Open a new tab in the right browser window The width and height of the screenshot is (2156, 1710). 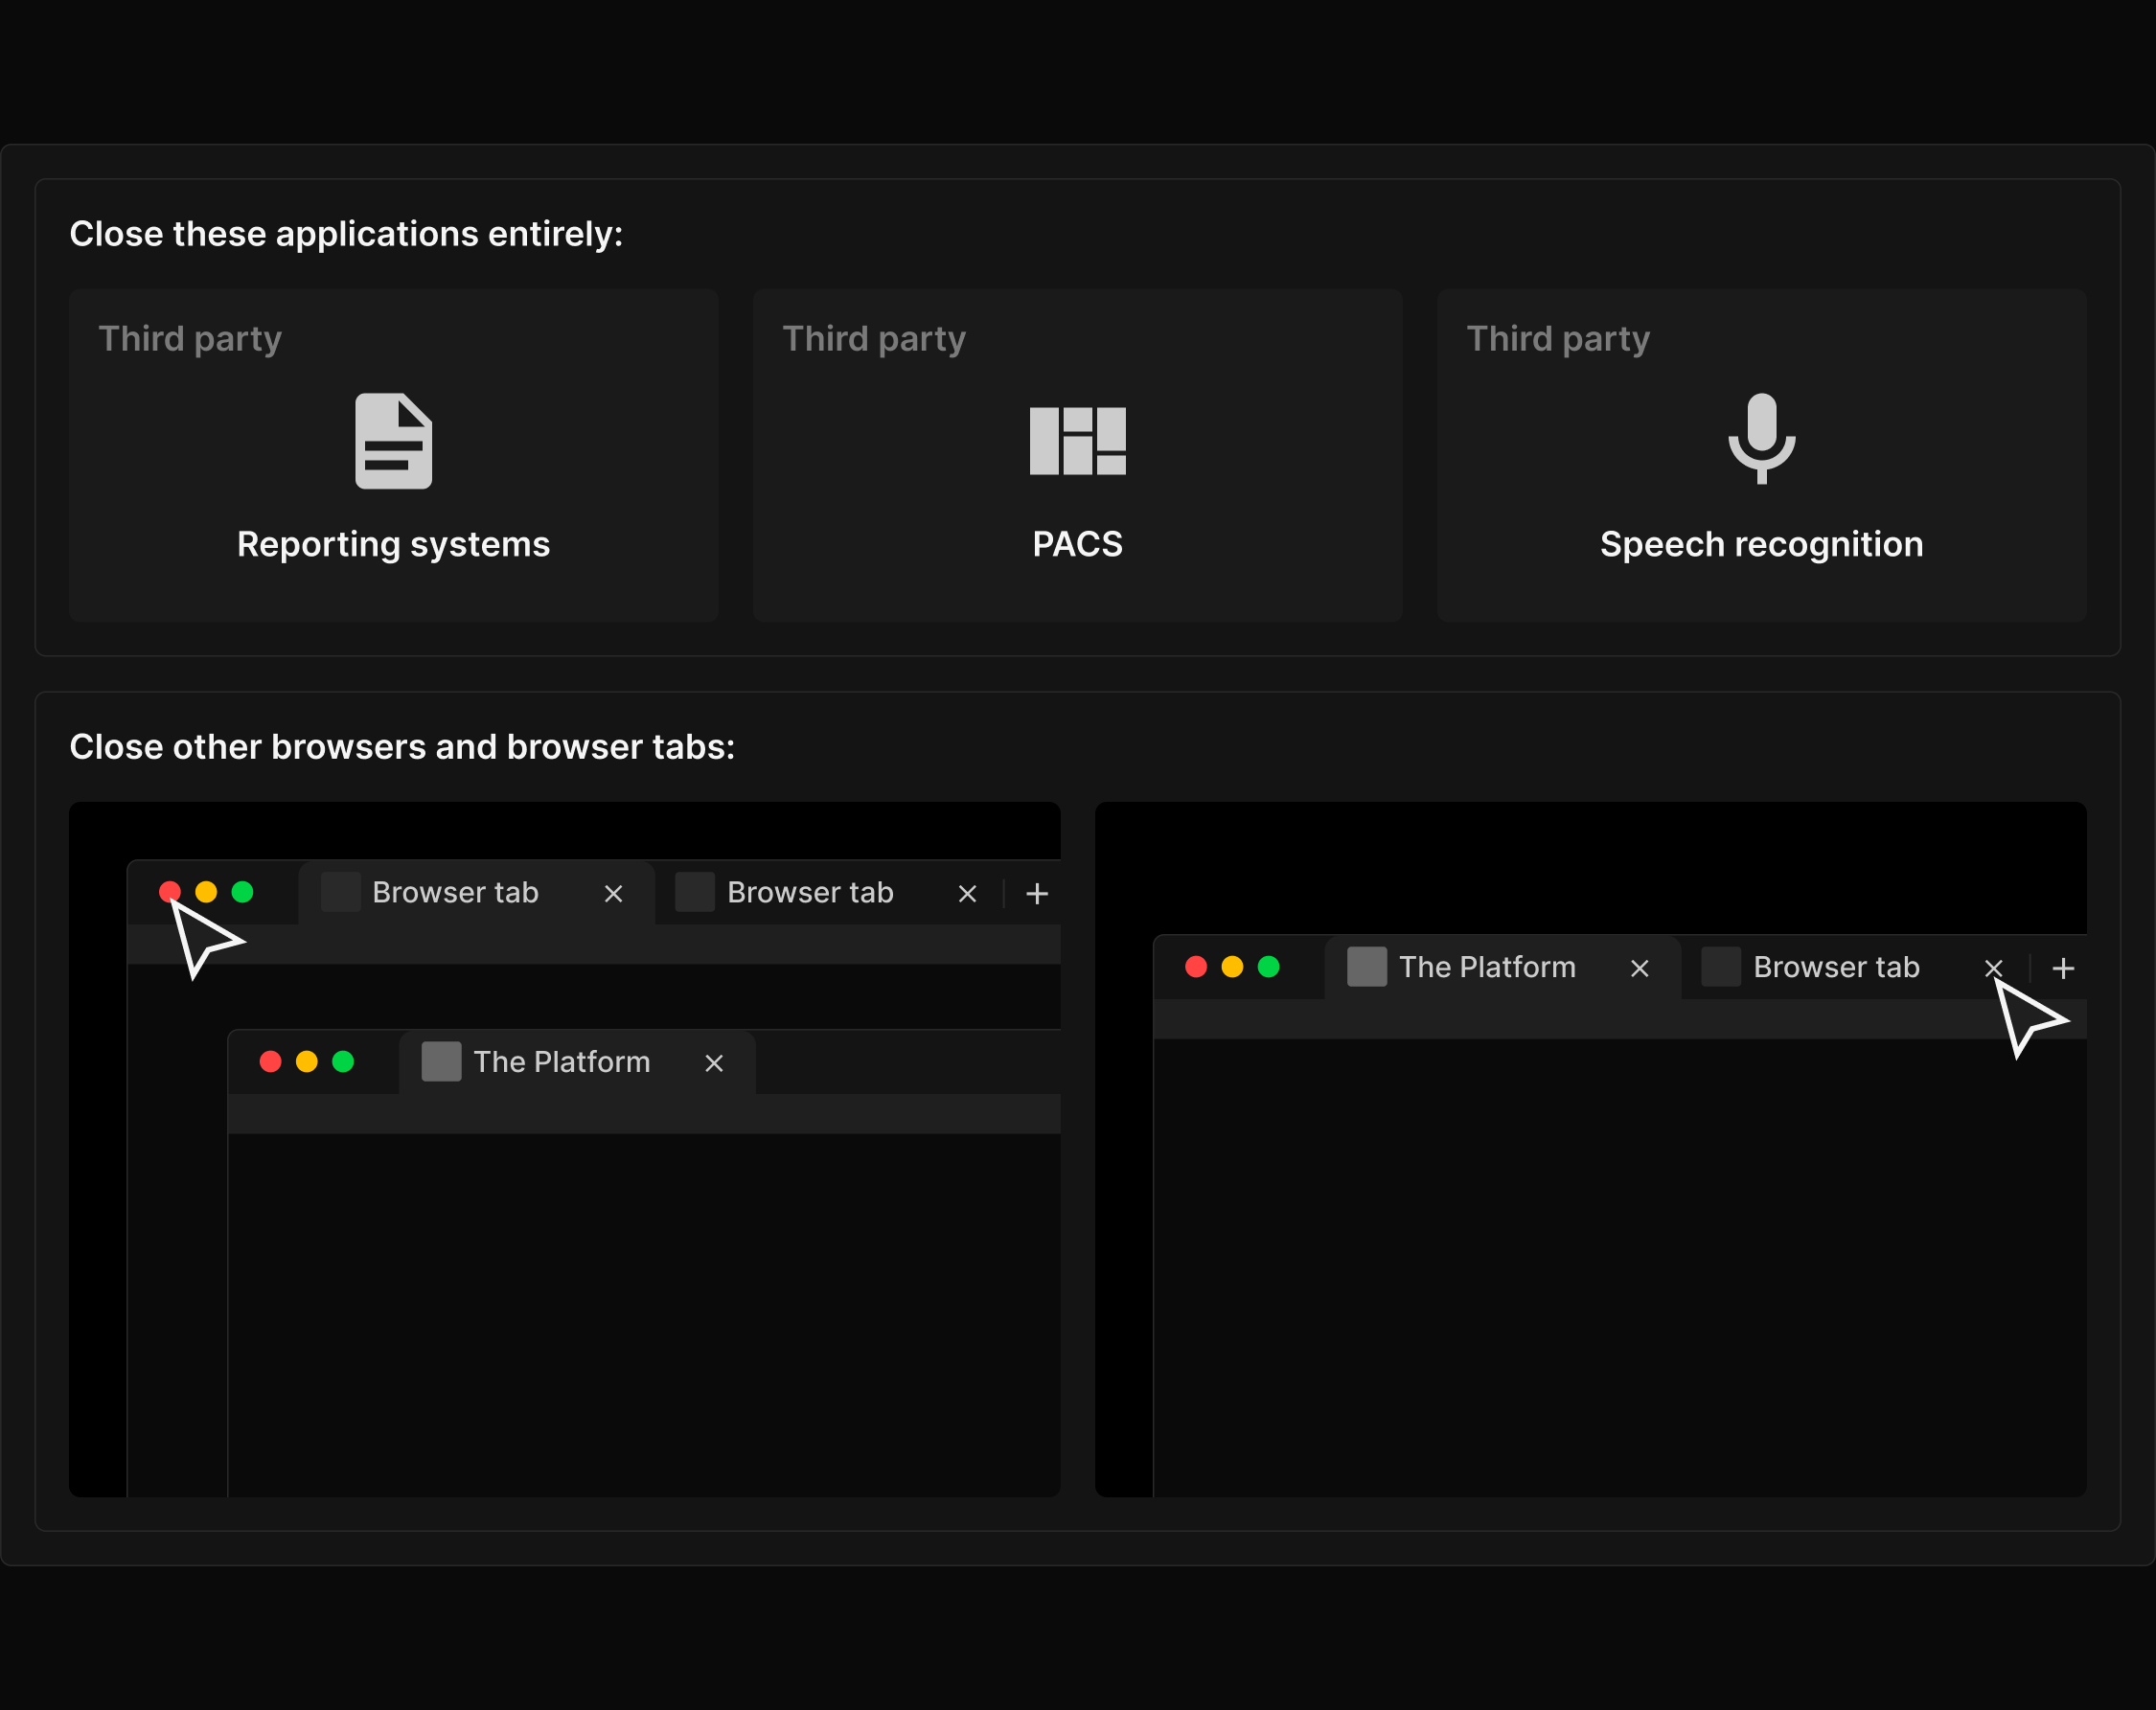(x=2063, y=969)
